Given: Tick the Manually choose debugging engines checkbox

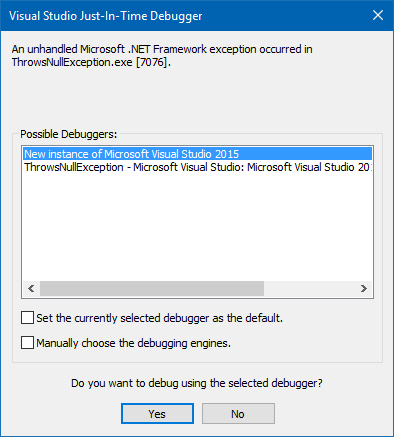Looking at the screenshot, I should click(27, 343).
